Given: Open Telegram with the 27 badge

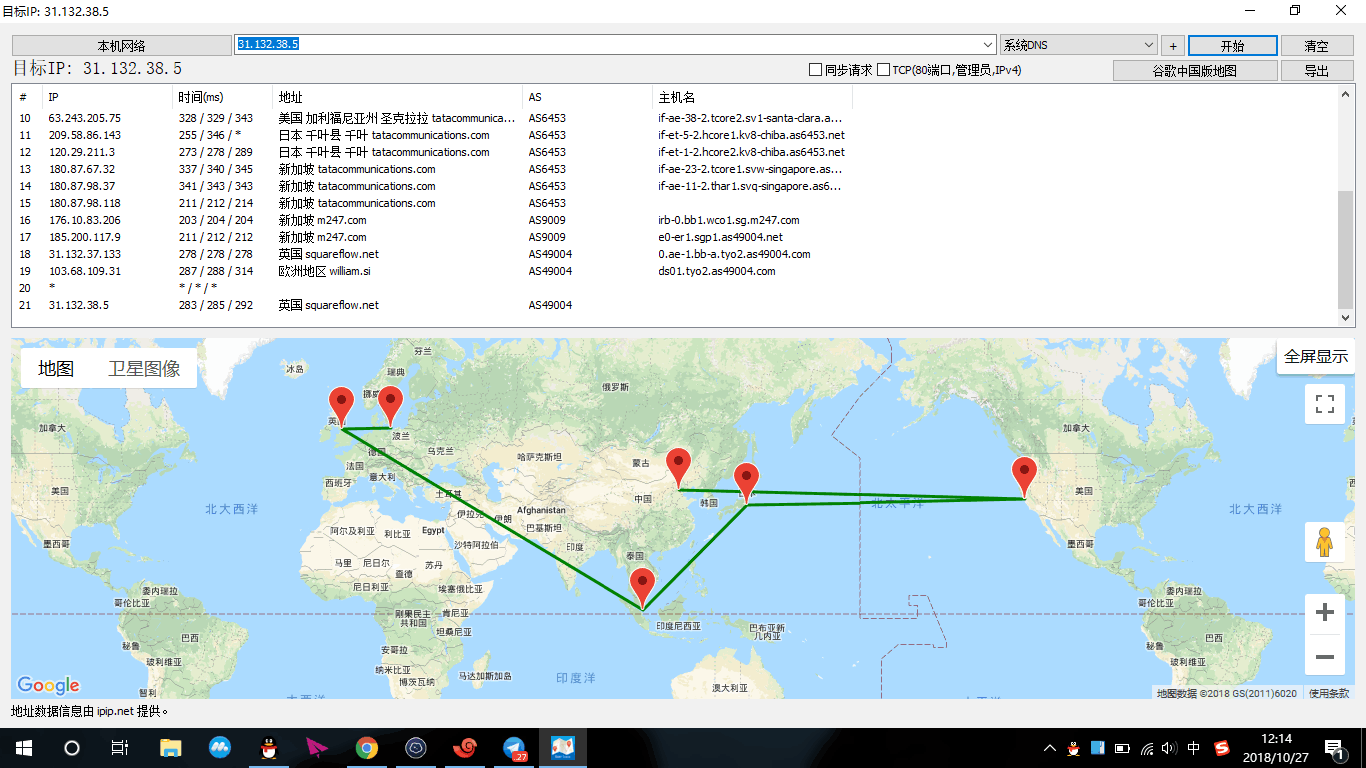Looking at the screenshot, I should 514,748.
